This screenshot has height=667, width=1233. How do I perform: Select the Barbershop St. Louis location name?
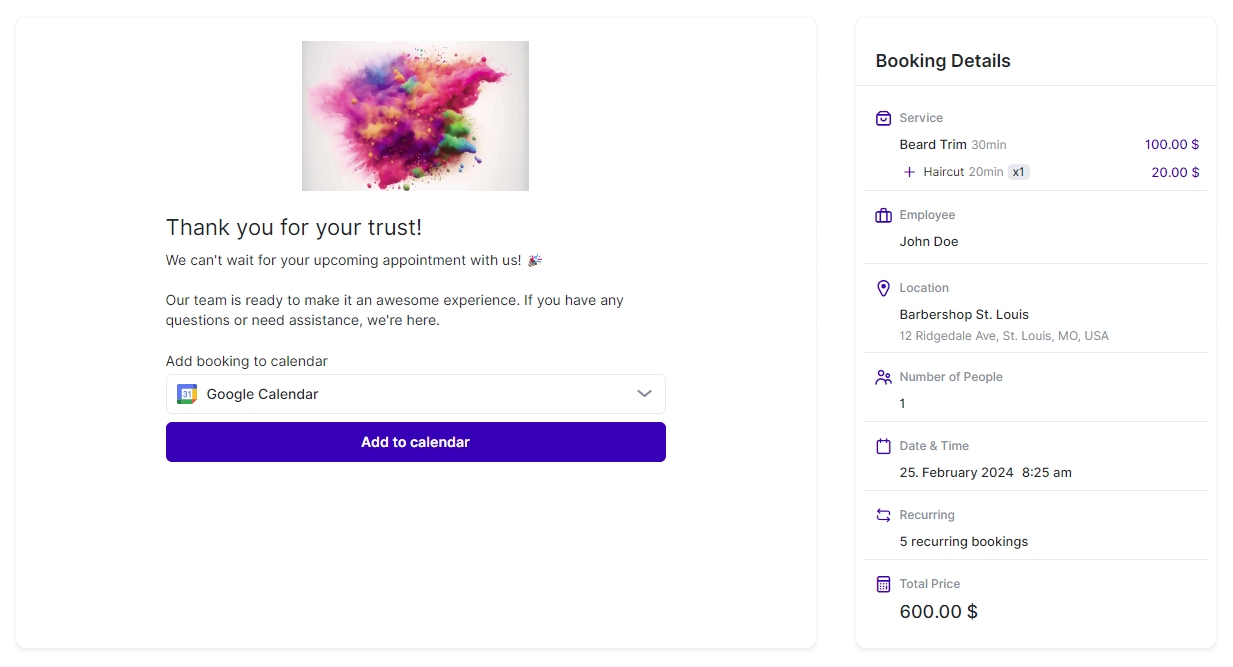[964, 314]
